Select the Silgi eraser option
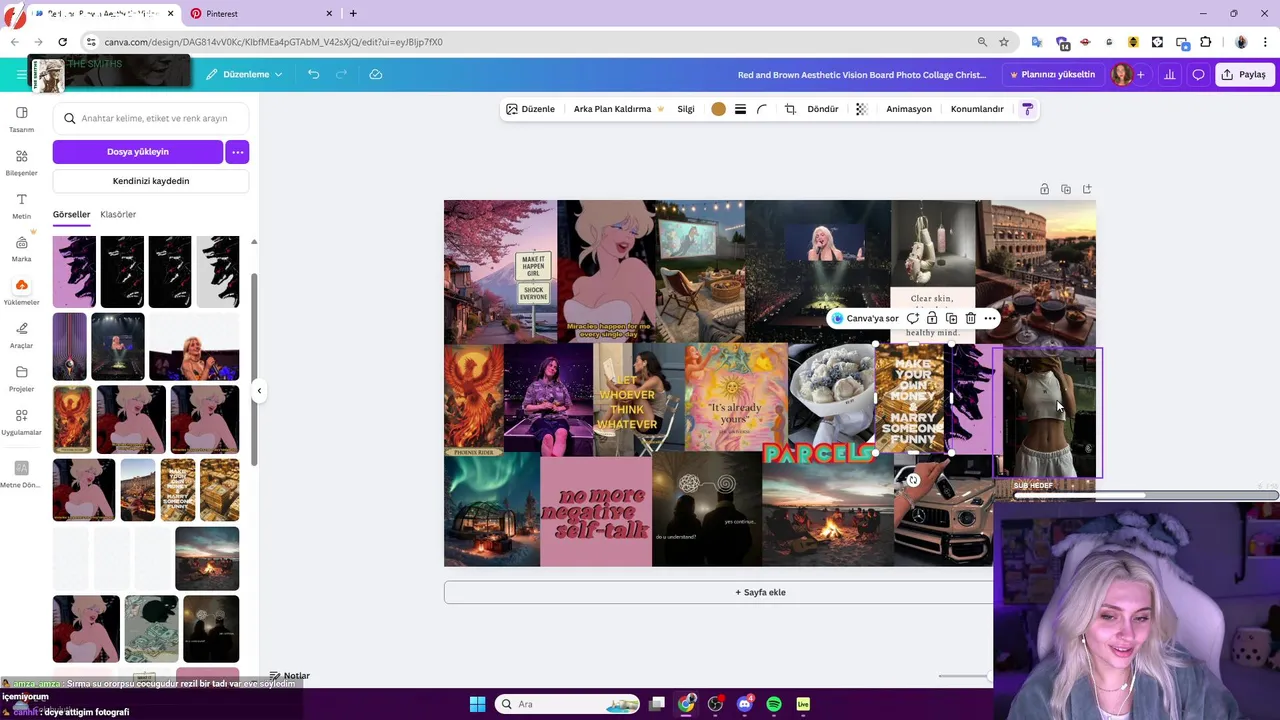The height and width of the screenshot is (720, 1280). 686,109
